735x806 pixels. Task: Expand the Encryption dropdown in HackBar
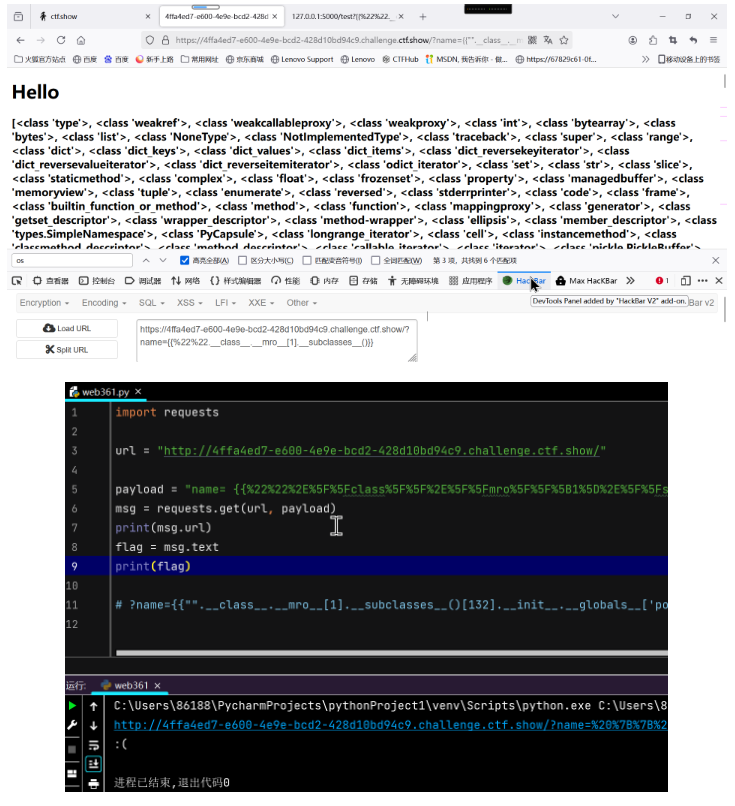[44, 303]
